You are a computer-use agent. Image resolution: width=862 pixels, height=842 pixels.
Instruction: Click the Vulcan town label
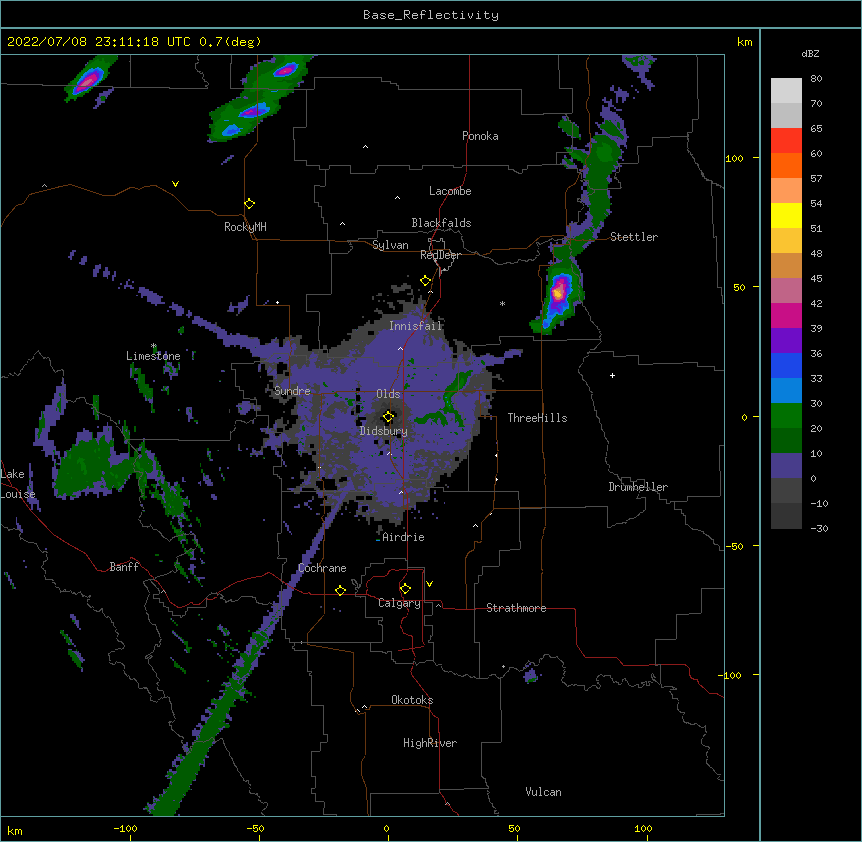(543, 792)
